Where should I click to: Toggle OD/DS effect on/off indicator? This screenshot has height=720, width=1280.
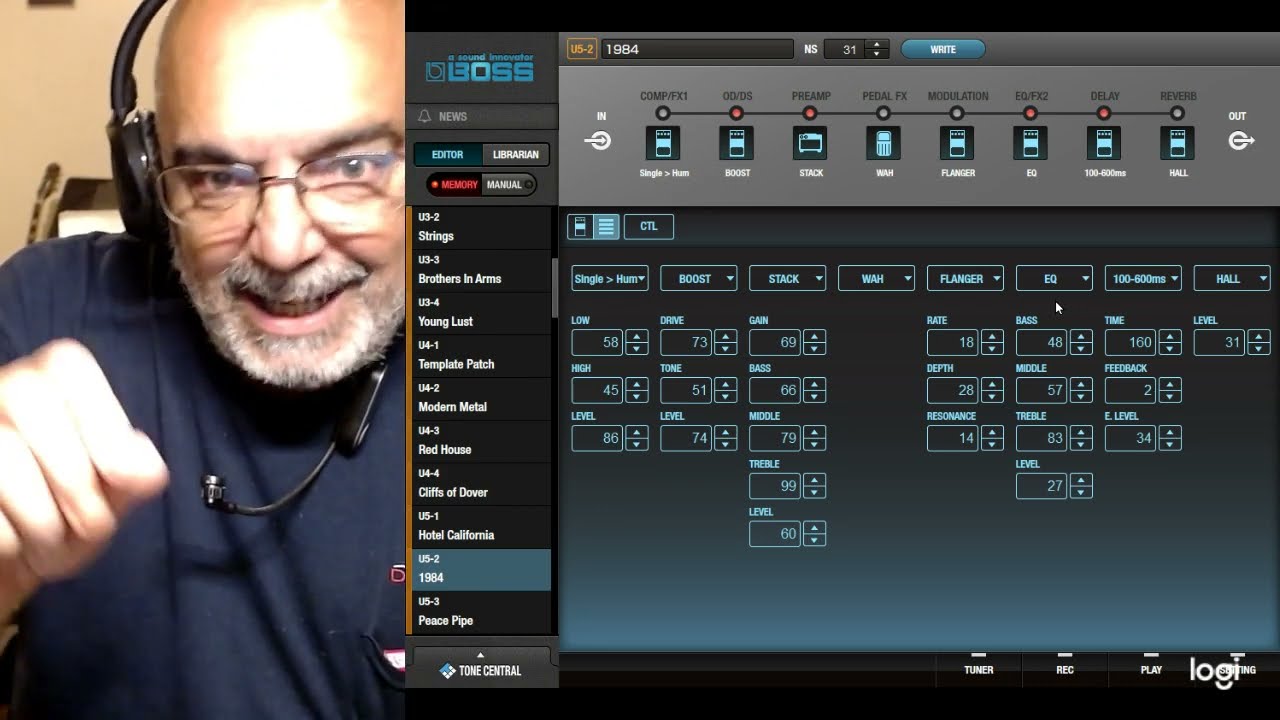(737, 114)
